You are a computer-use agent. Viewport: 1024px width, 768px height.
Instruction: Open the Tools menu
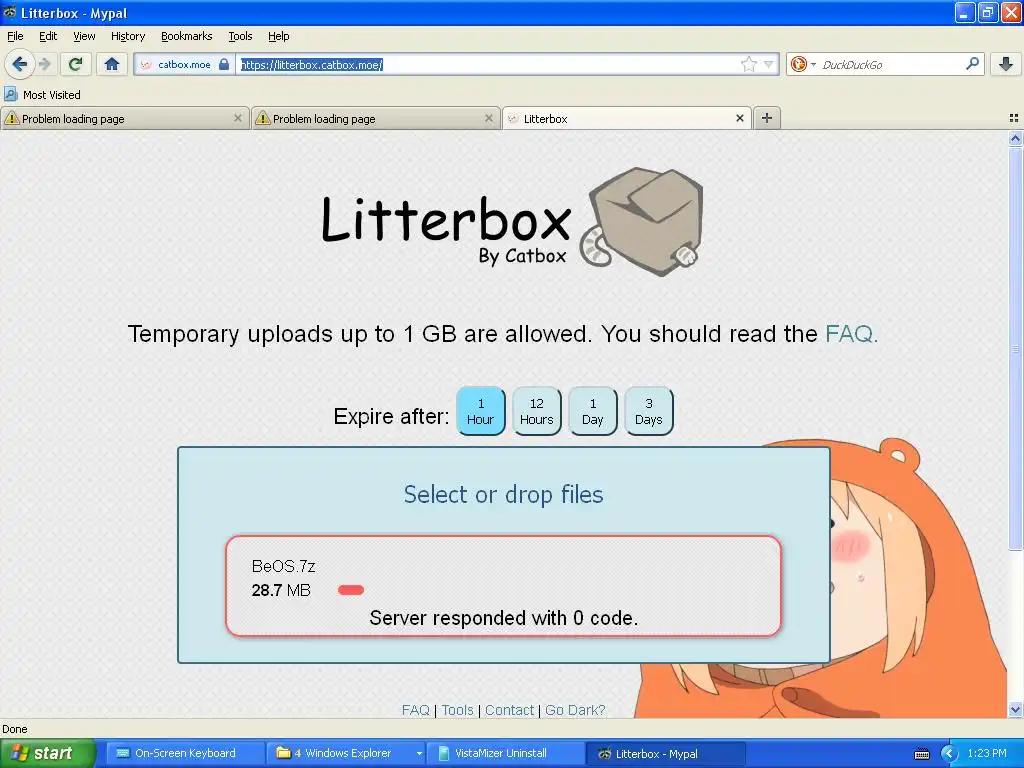[x=240, y=36]
